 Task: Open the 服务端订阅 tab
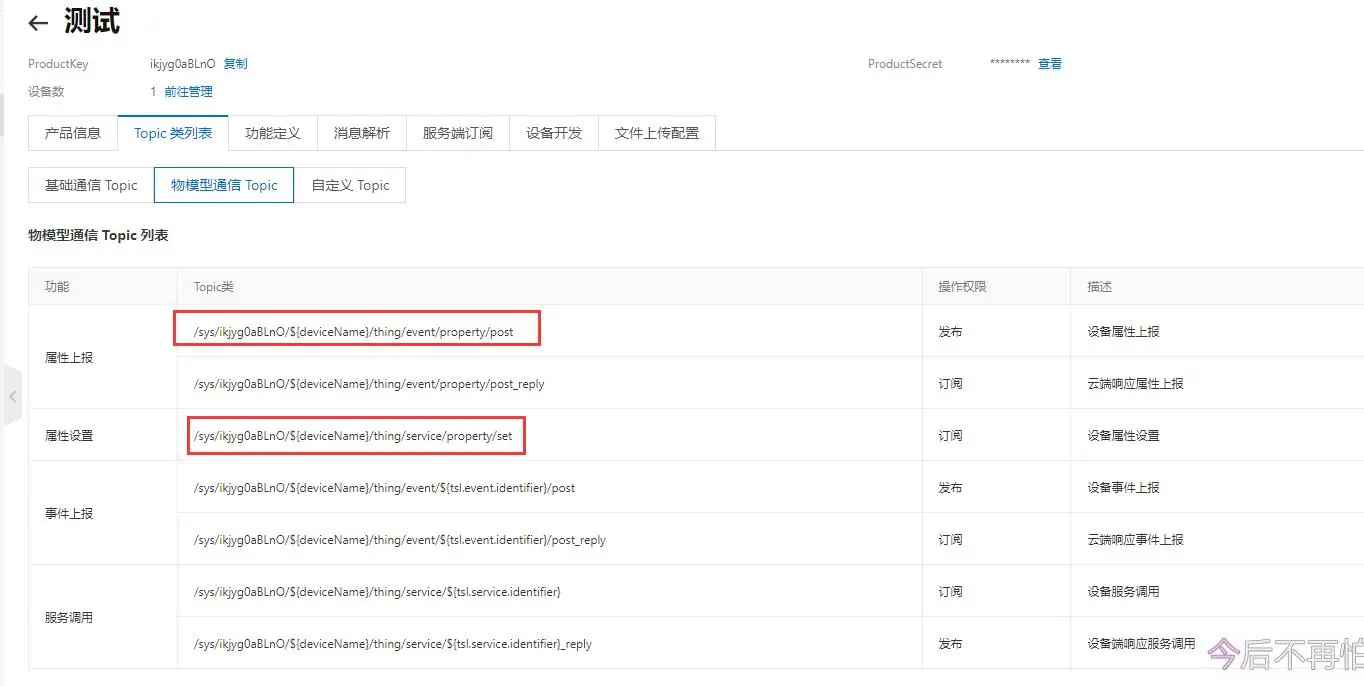tap(457, 133)
